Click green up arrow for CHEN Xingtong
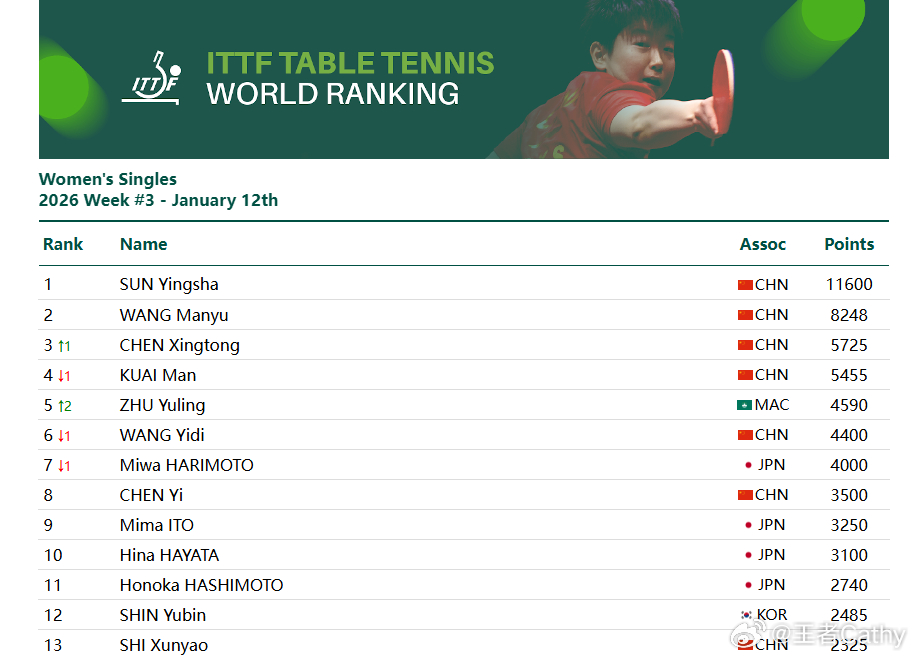This screenshot has height=658, width=915. 62,346
